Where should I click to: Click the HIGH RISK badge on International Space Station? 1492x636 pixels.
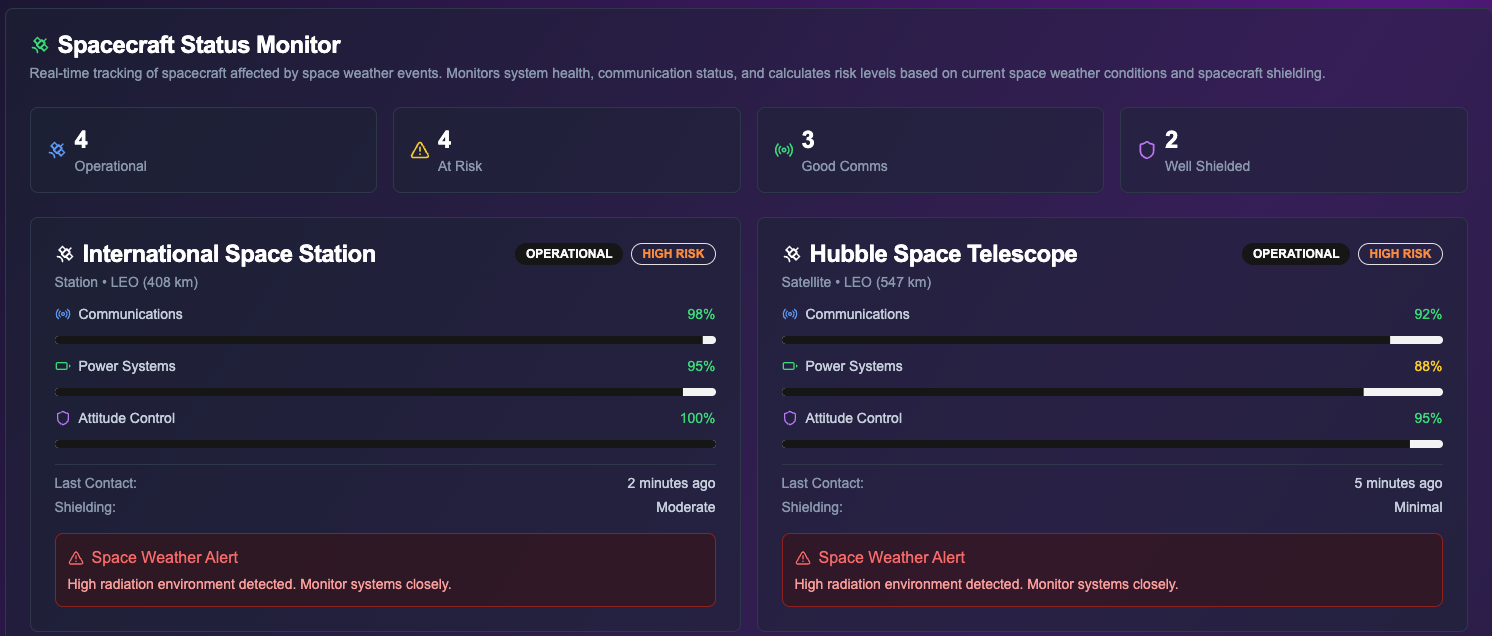point(673,254)
